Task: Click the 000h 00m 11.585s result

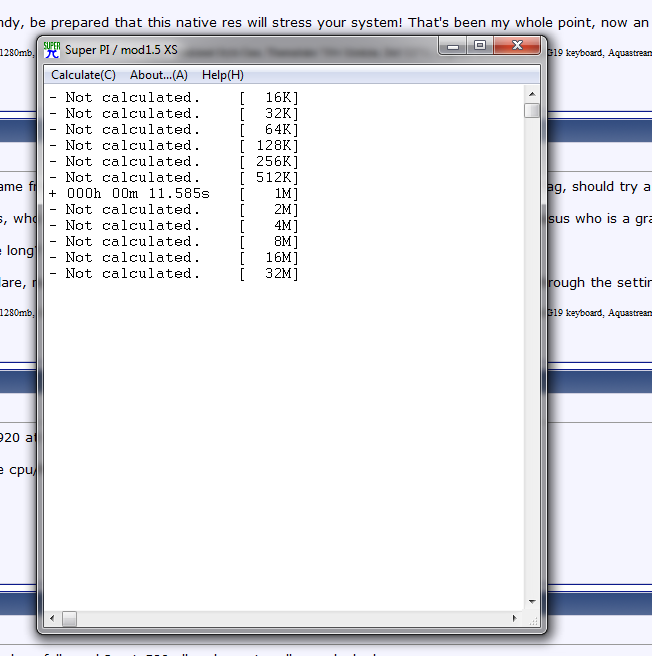Action: pyautogui.click(x=138, y=193)
